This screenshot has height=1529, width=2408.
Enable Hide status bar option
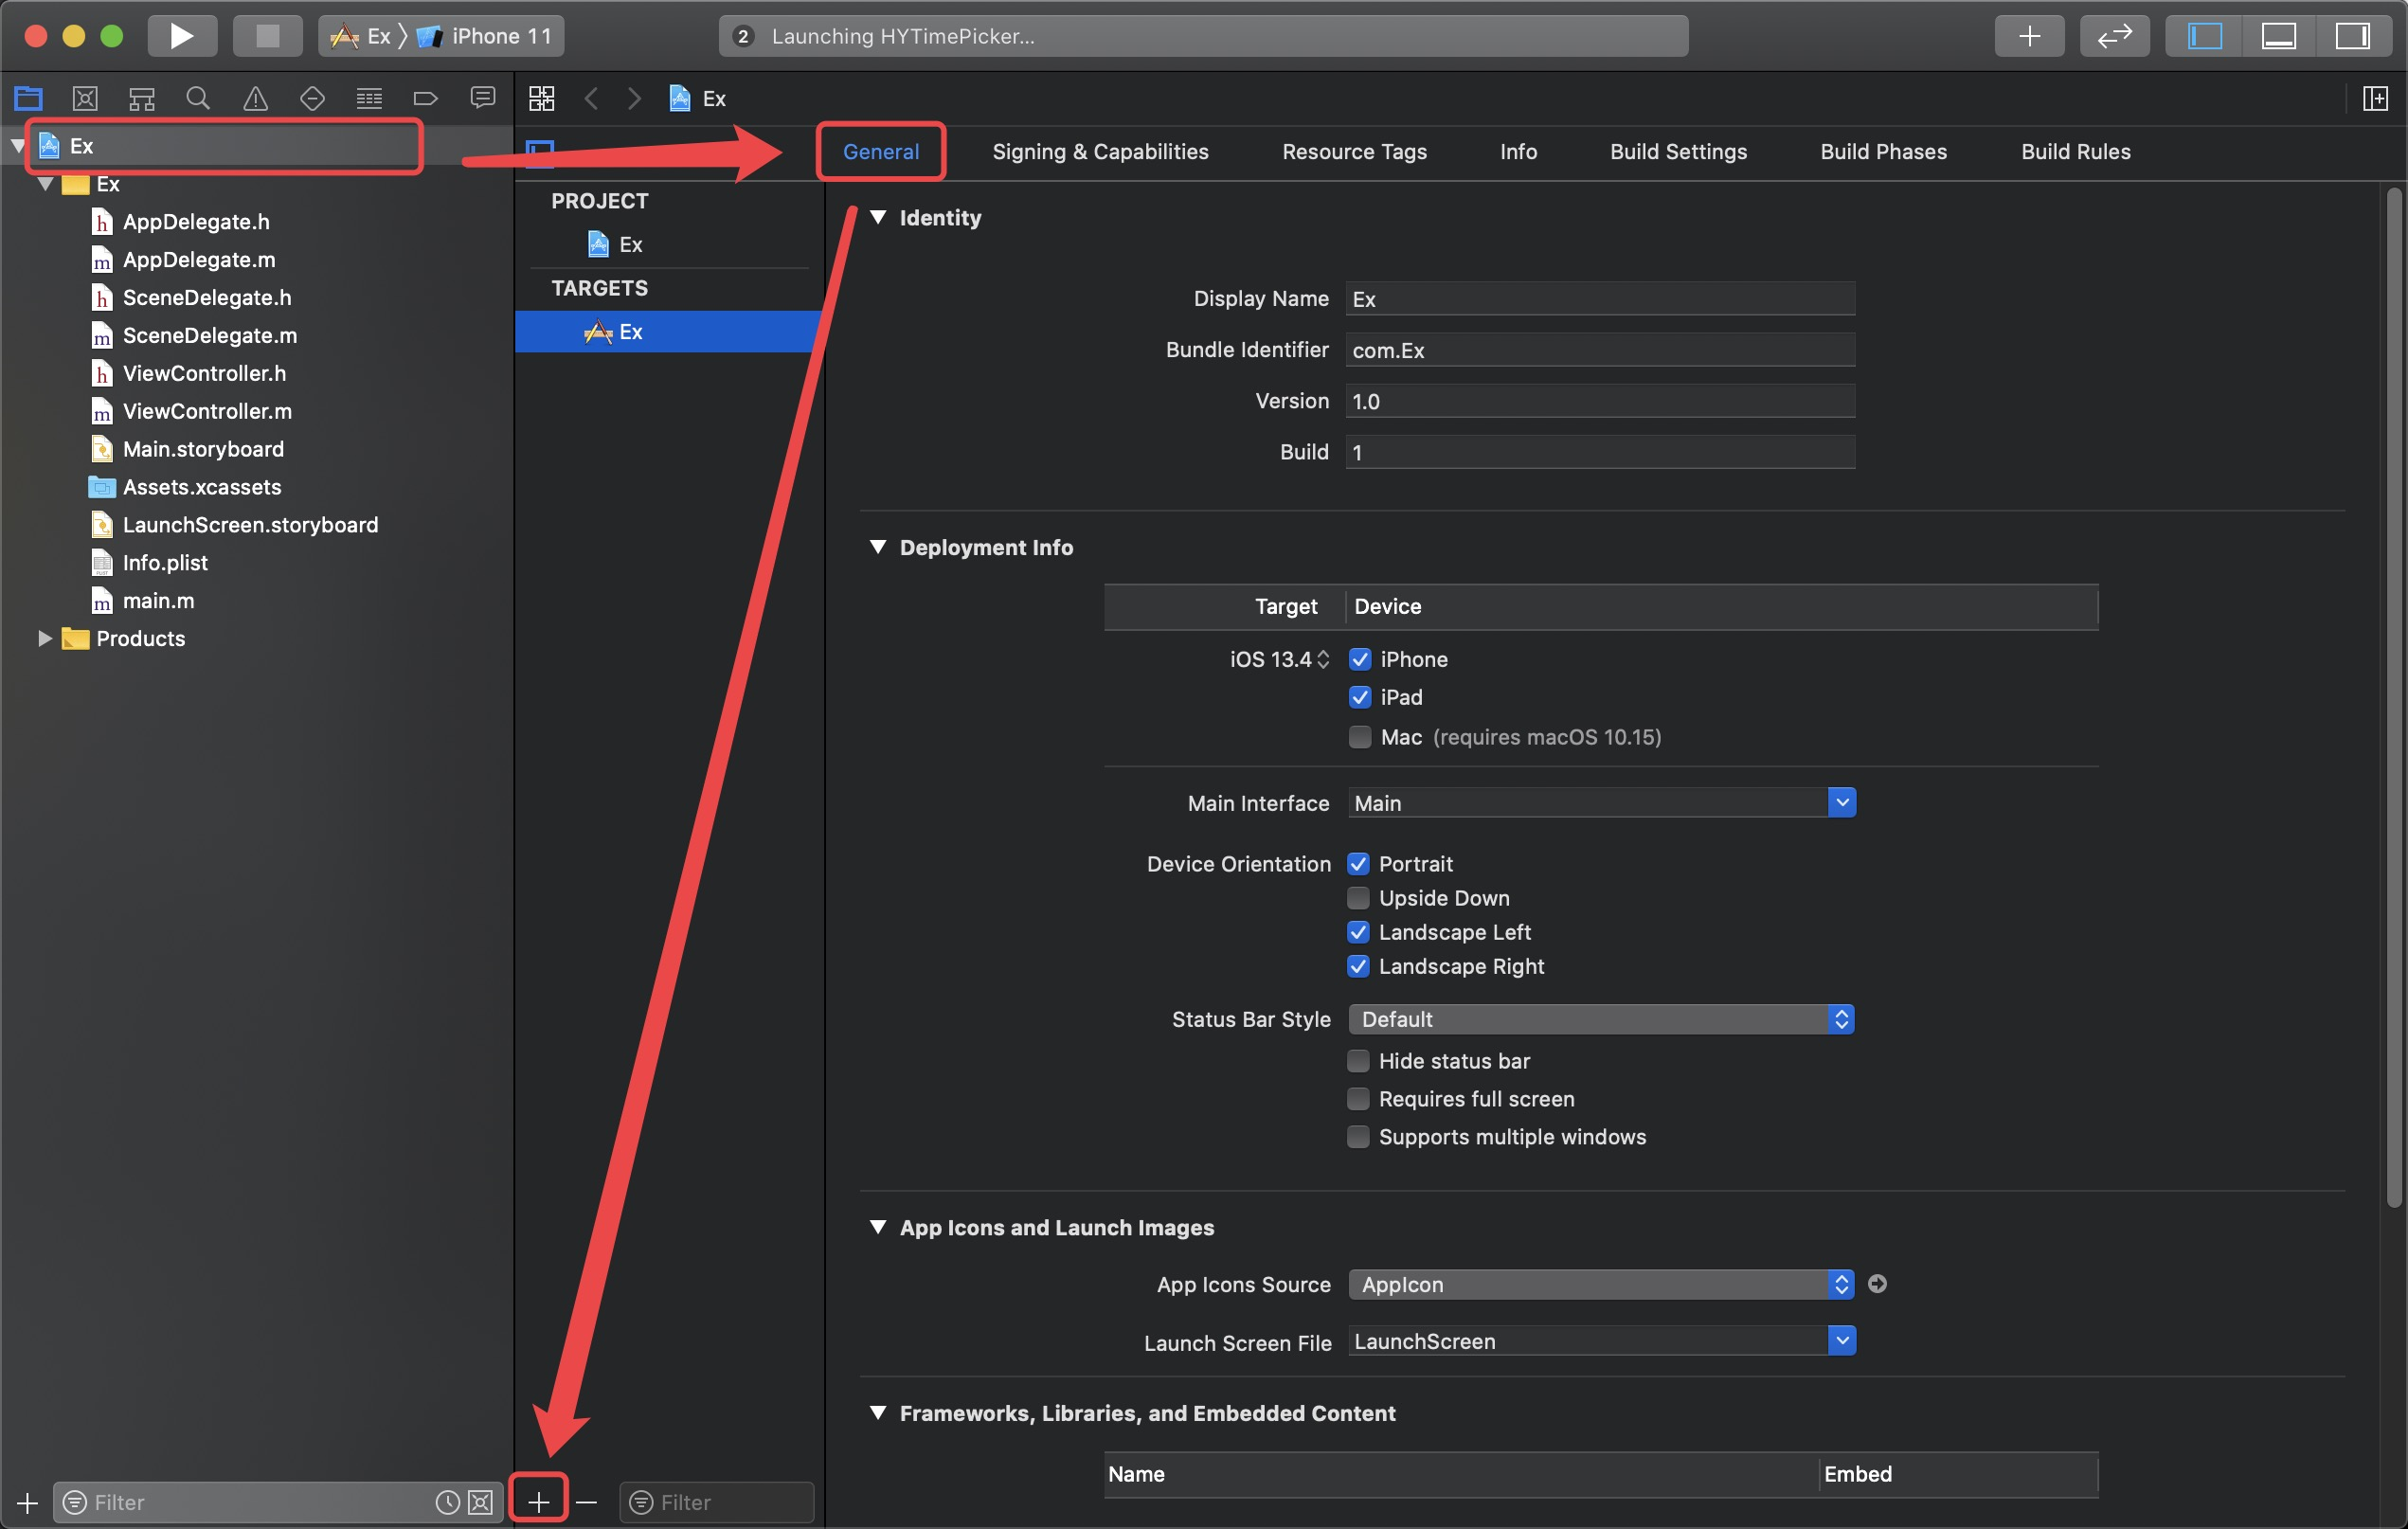(1357, 1060)
